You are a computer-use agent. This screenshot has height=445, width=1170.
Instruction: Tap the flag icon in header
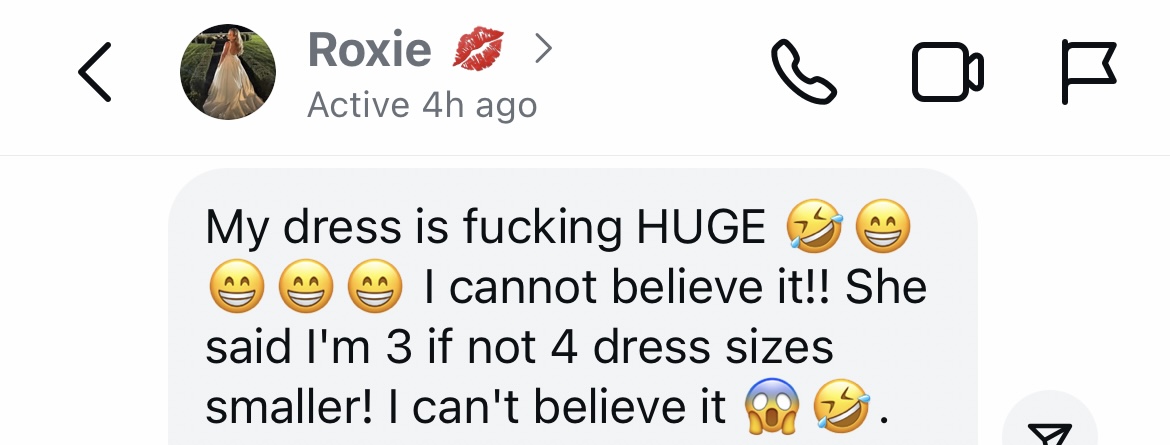point(1089,72)
